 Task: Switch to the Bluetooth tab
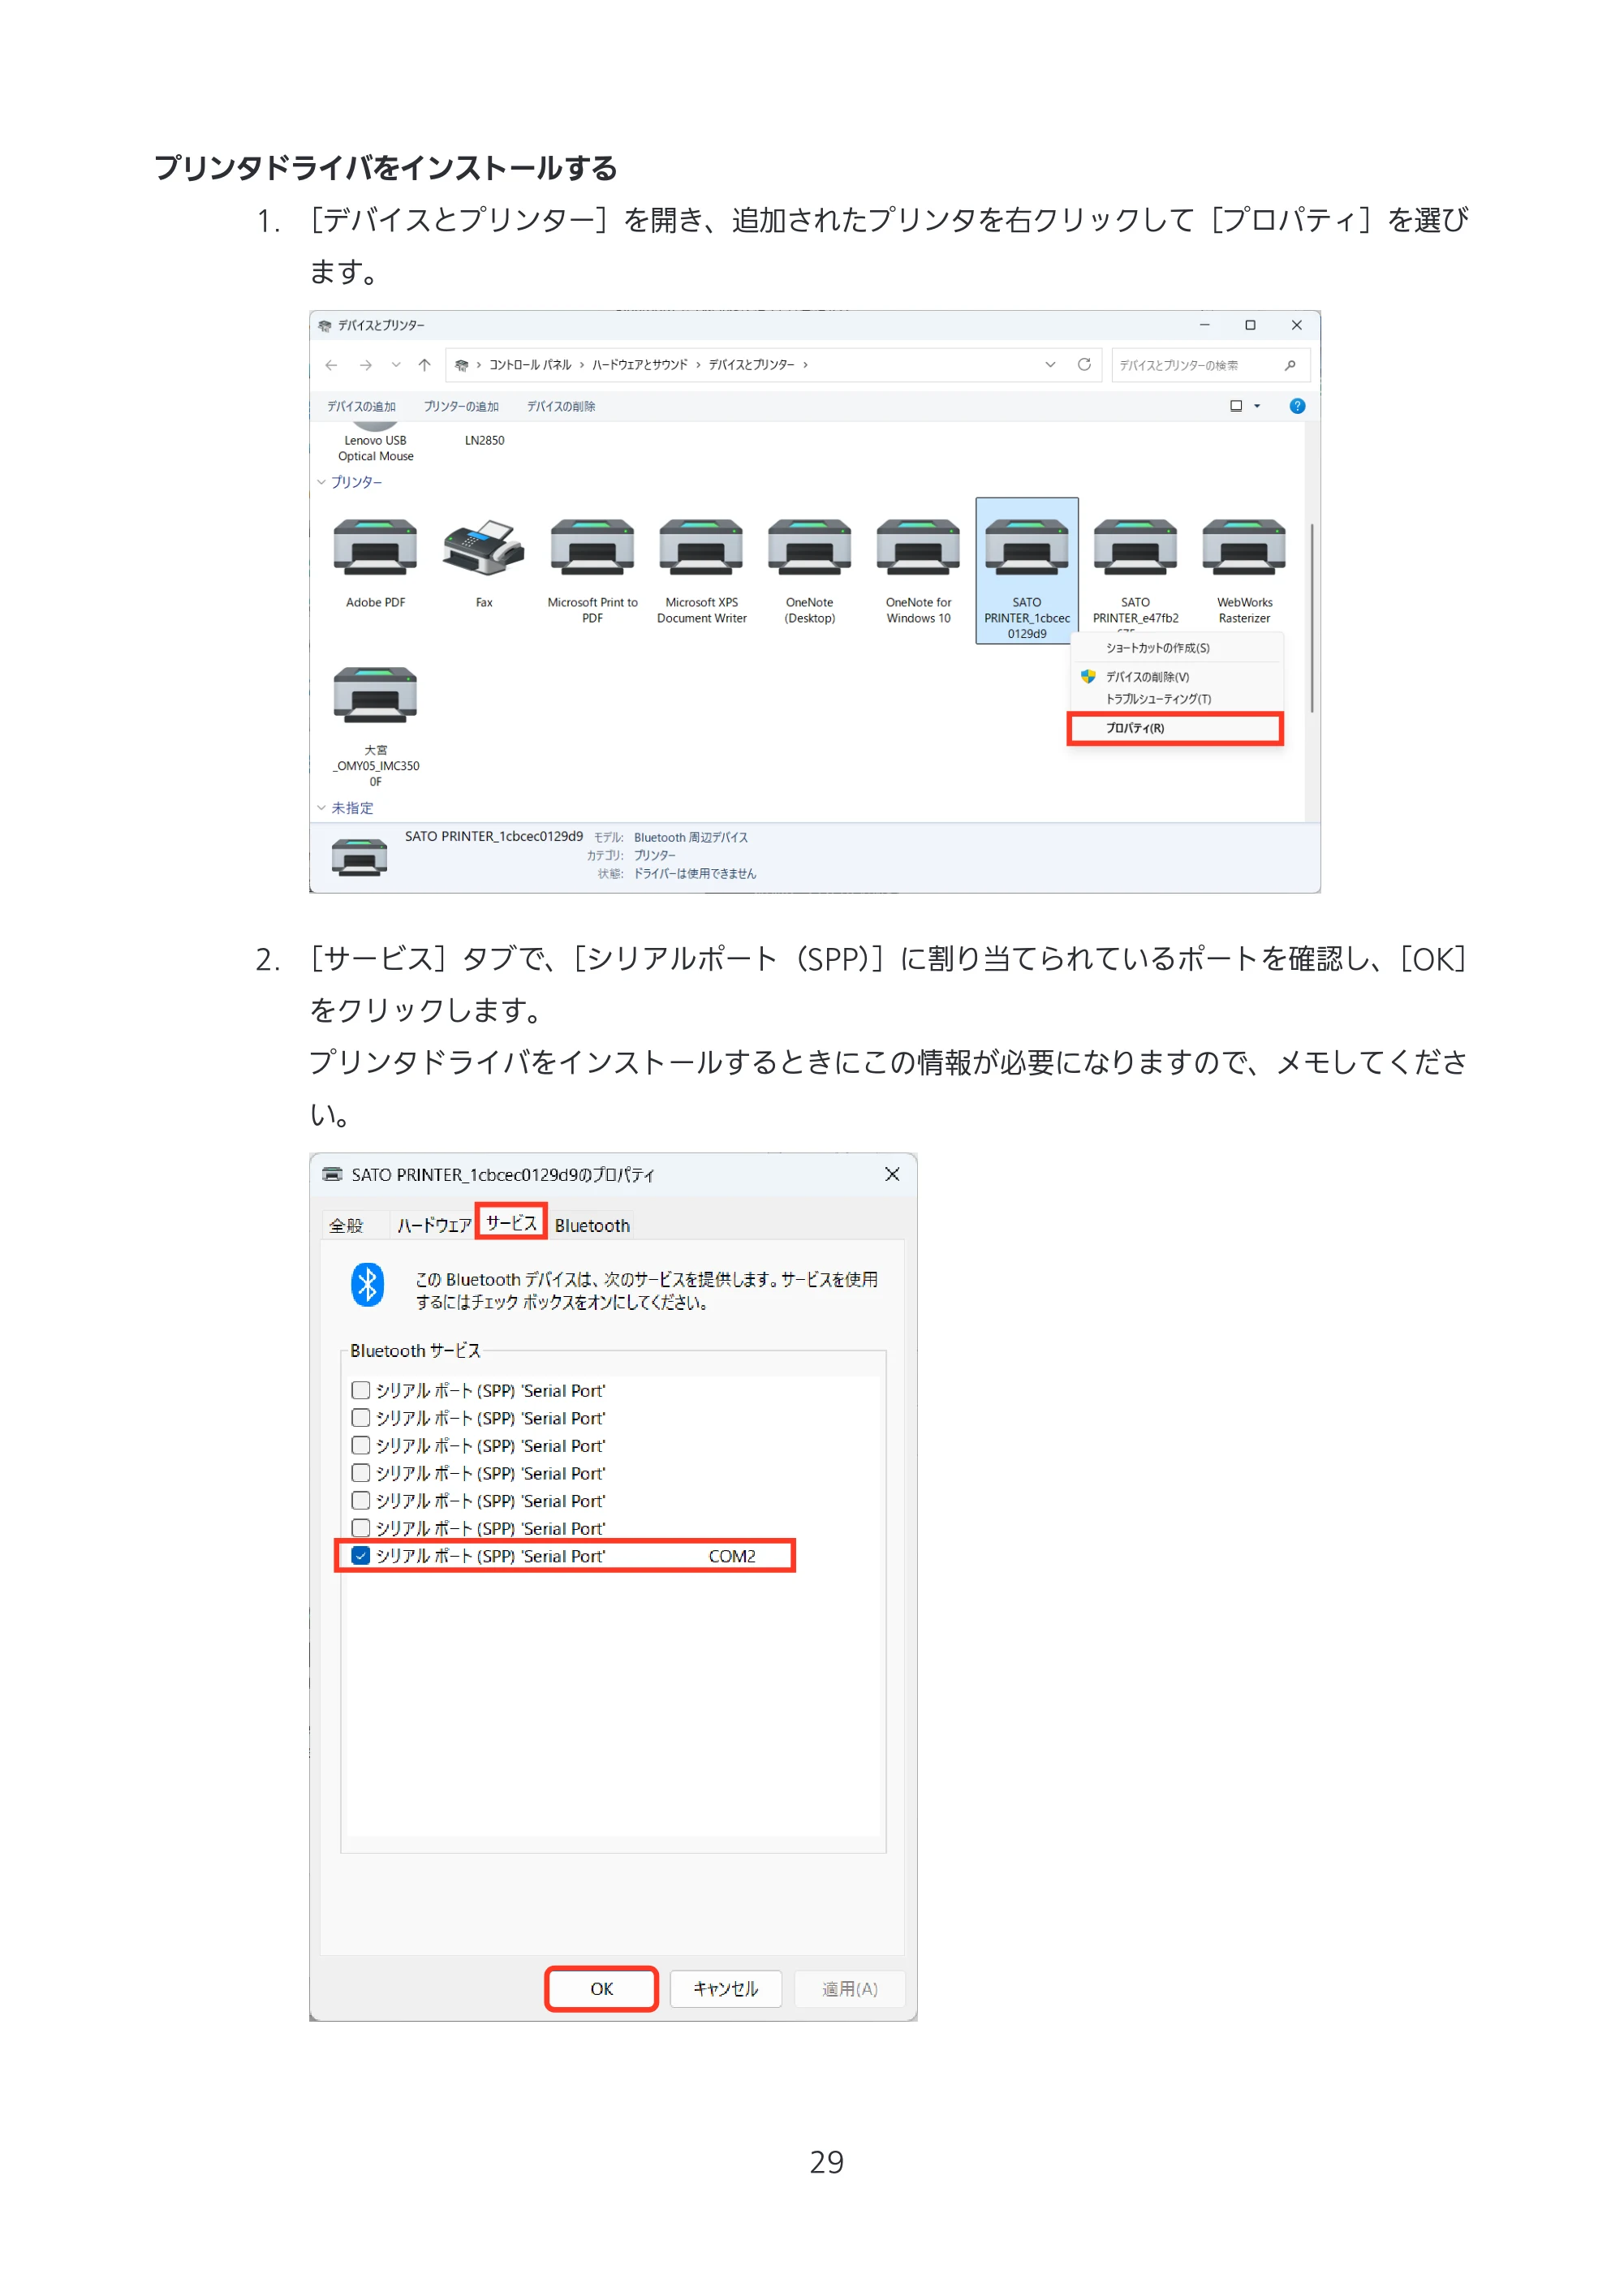pyautogui.click(x=592, y=1225)
